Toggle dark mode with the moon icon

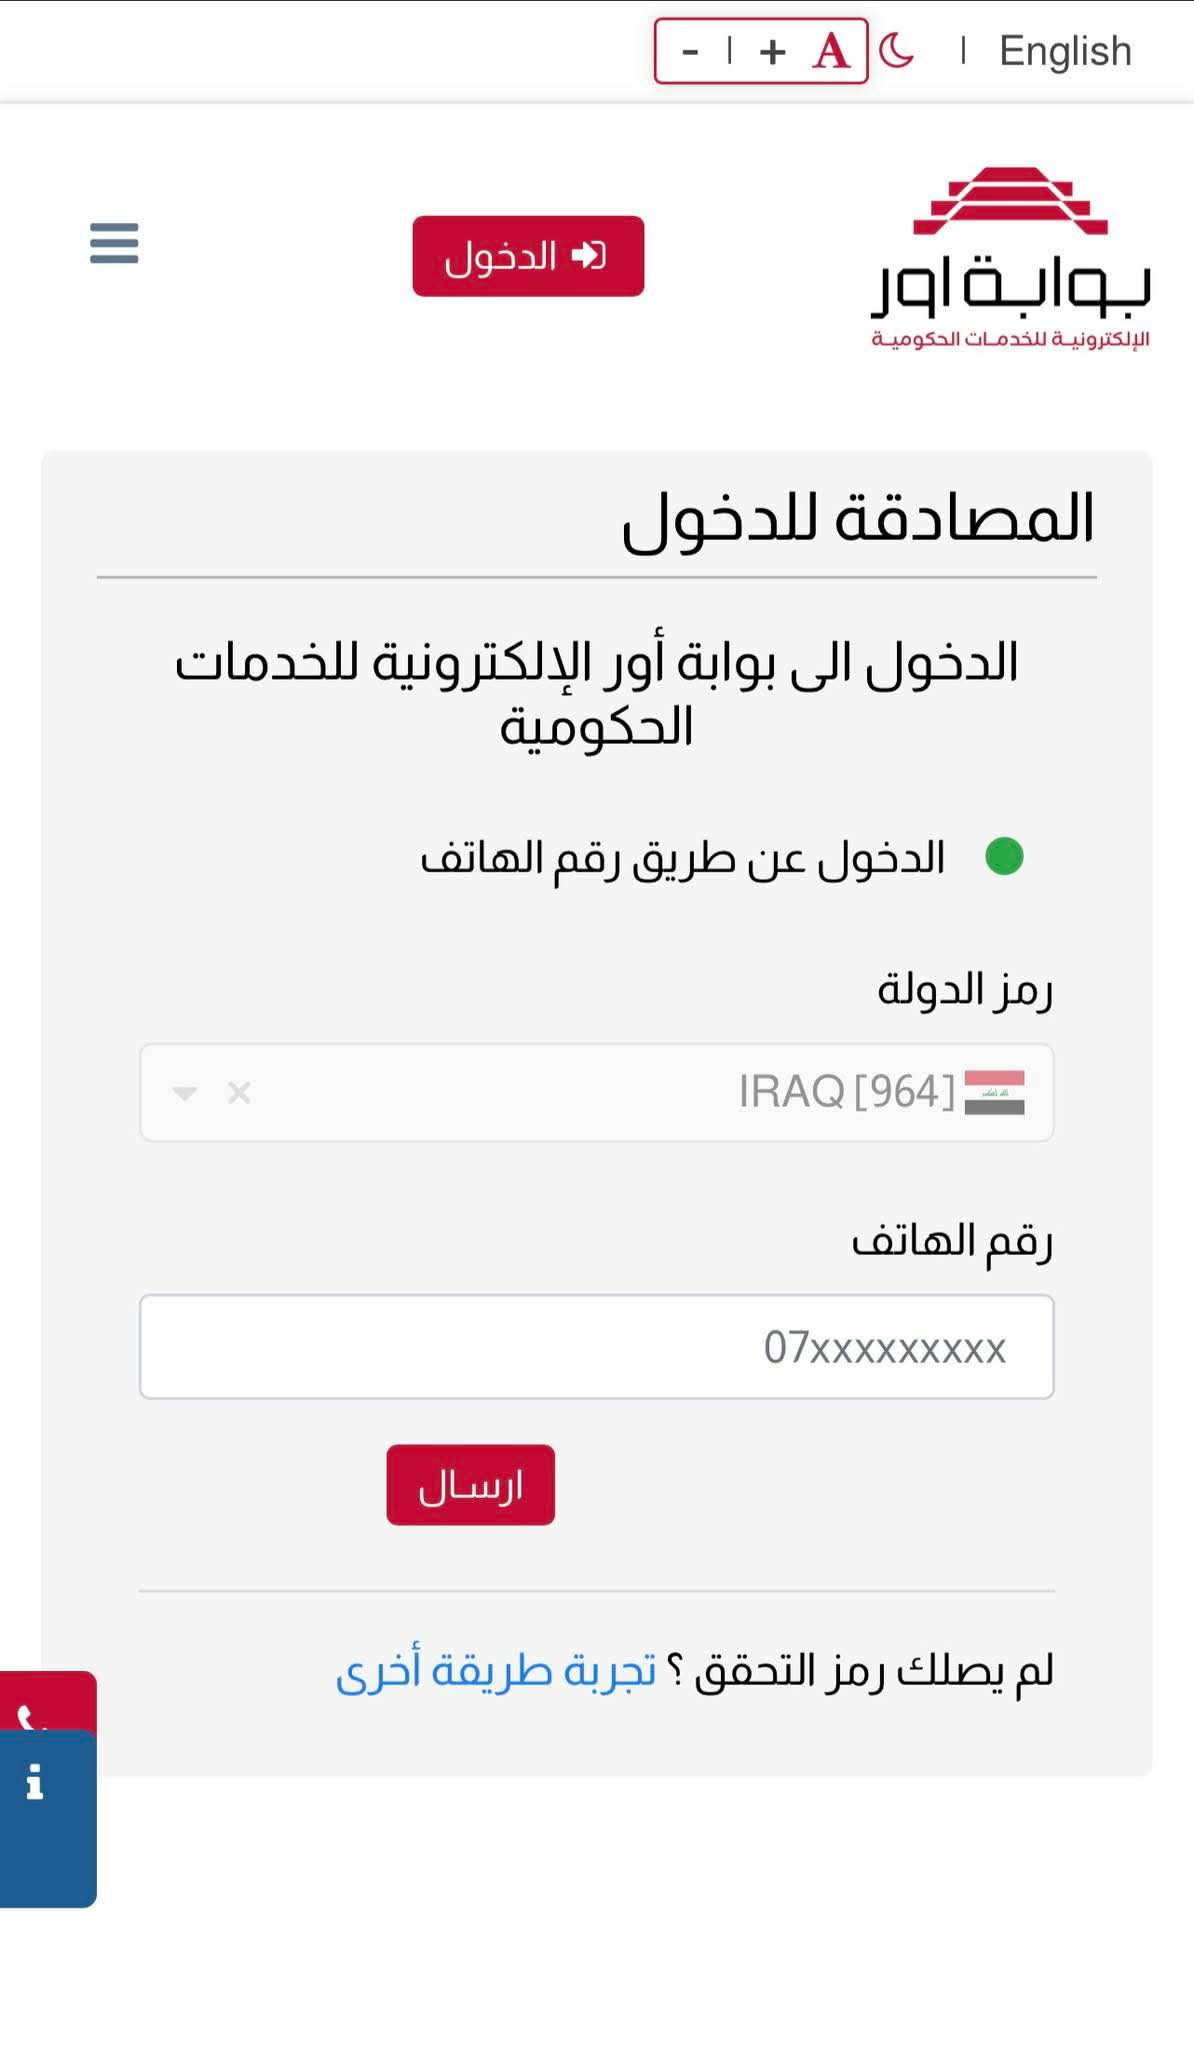[897, 48]
